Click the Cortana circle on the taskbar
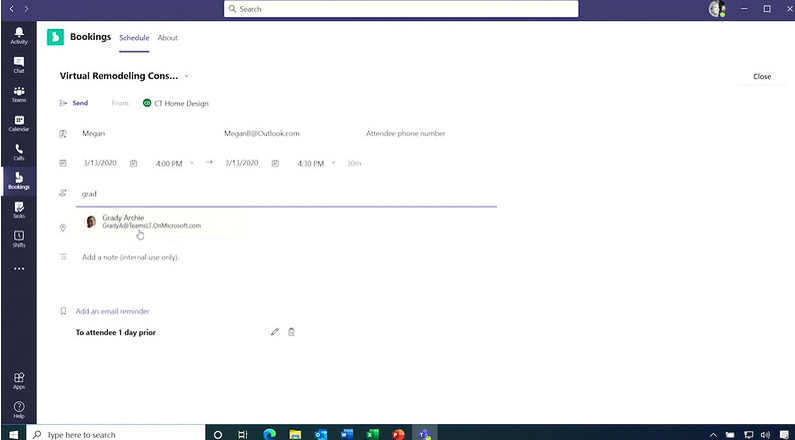795x440 pixels. point(218,434)
